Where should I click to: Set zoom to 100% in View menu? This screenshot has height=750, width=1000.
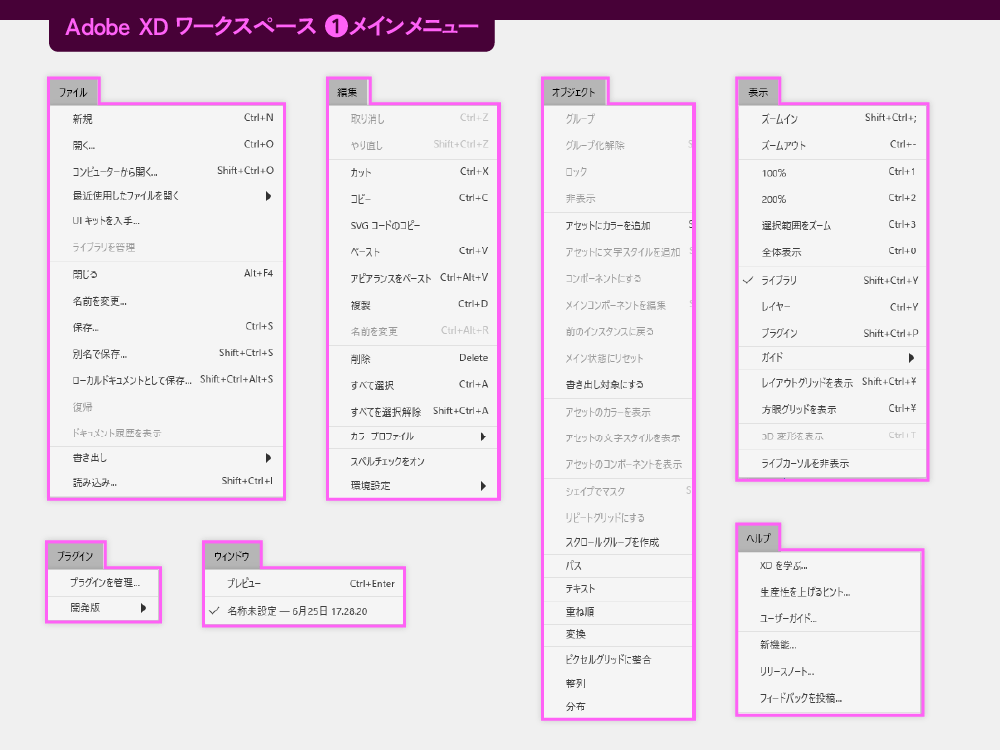click(832, 173)
